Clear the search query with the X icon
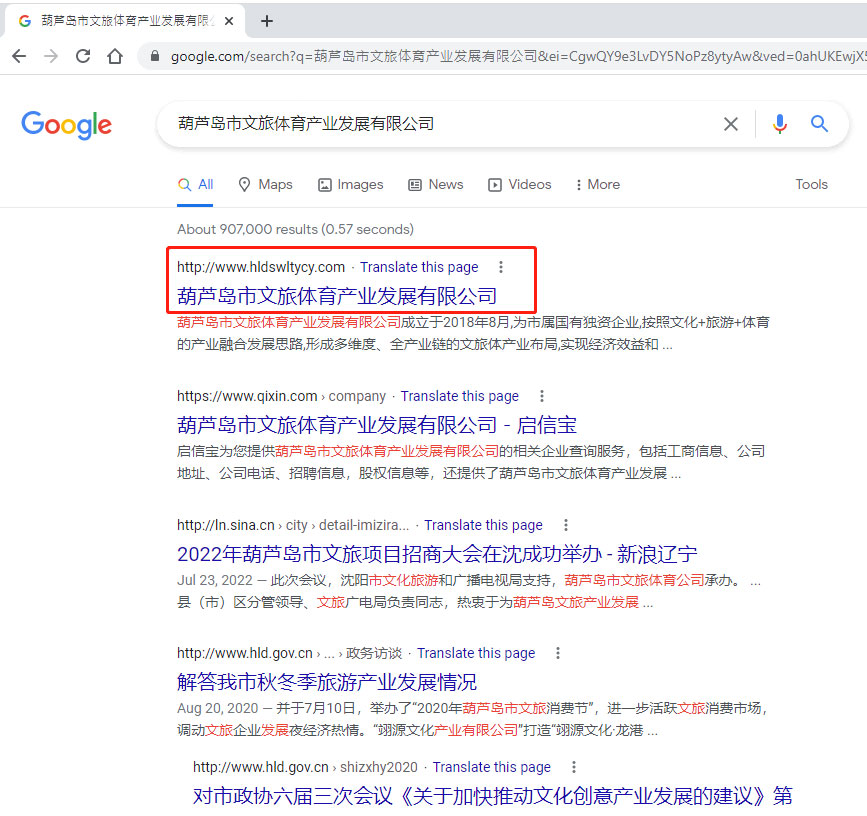This screenshot has width=867, height=816. (731, 123)
